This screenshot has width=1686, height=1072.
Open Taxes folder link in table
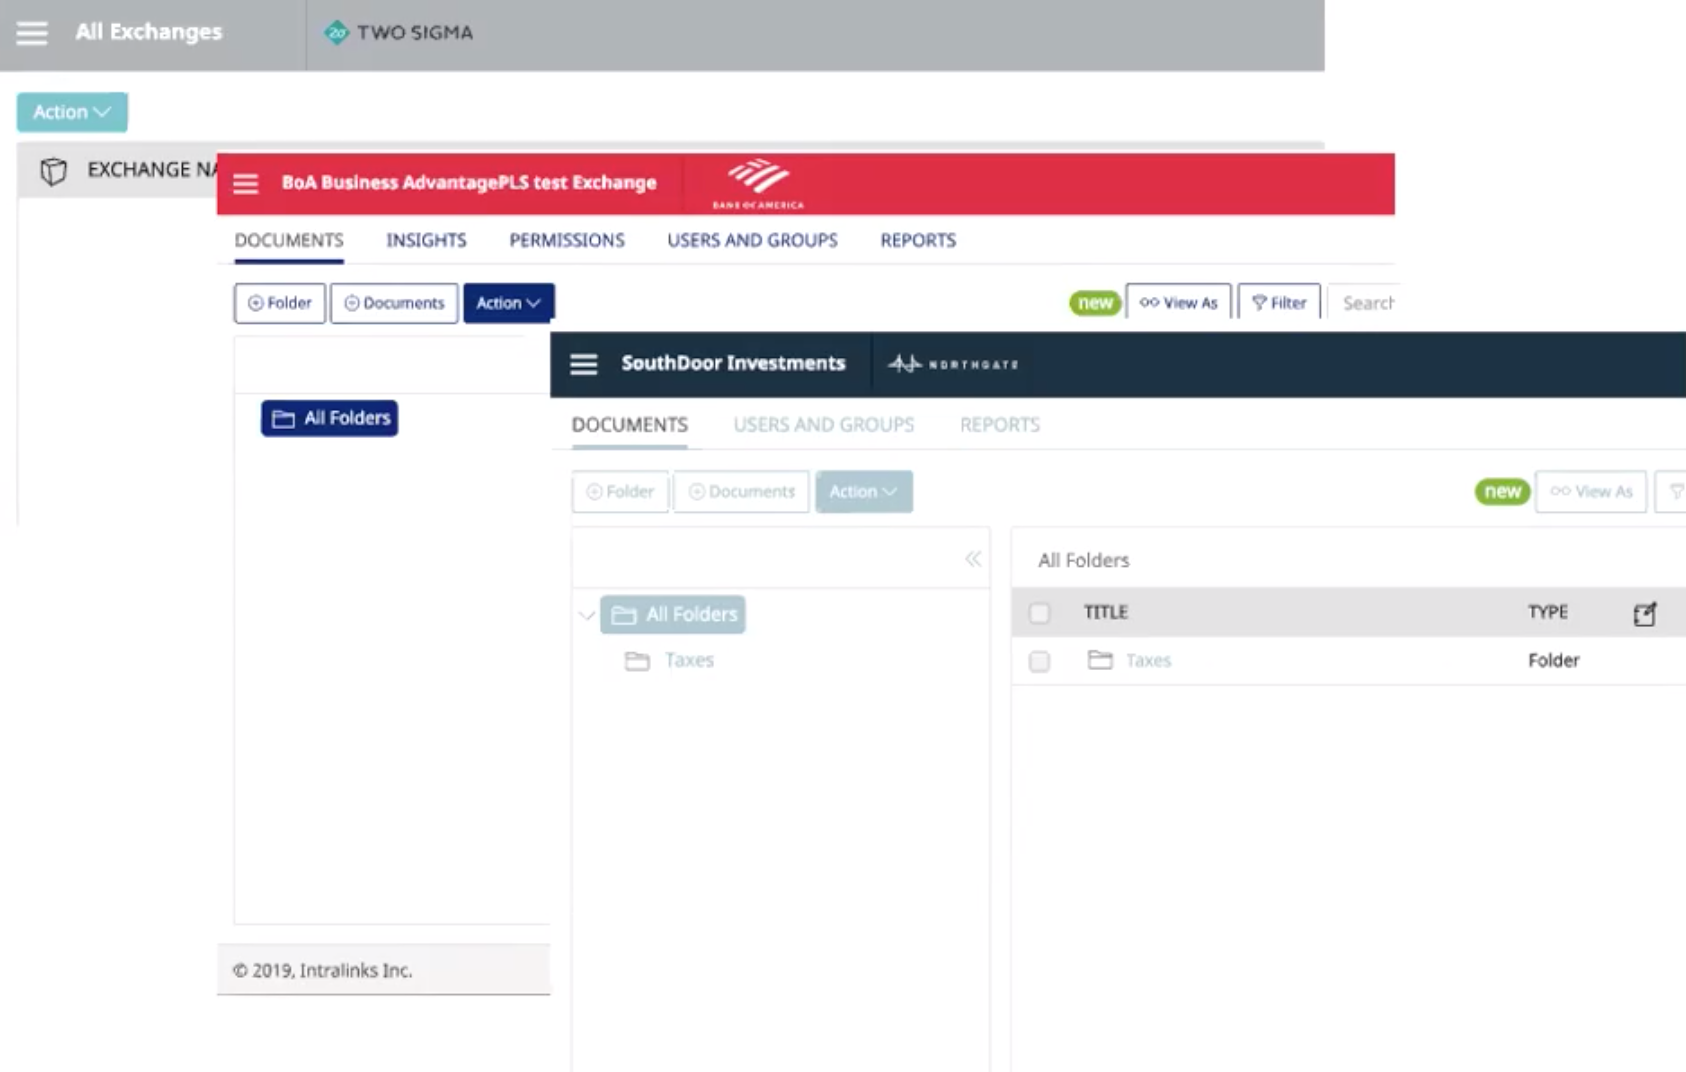[x=1148, y=661]
